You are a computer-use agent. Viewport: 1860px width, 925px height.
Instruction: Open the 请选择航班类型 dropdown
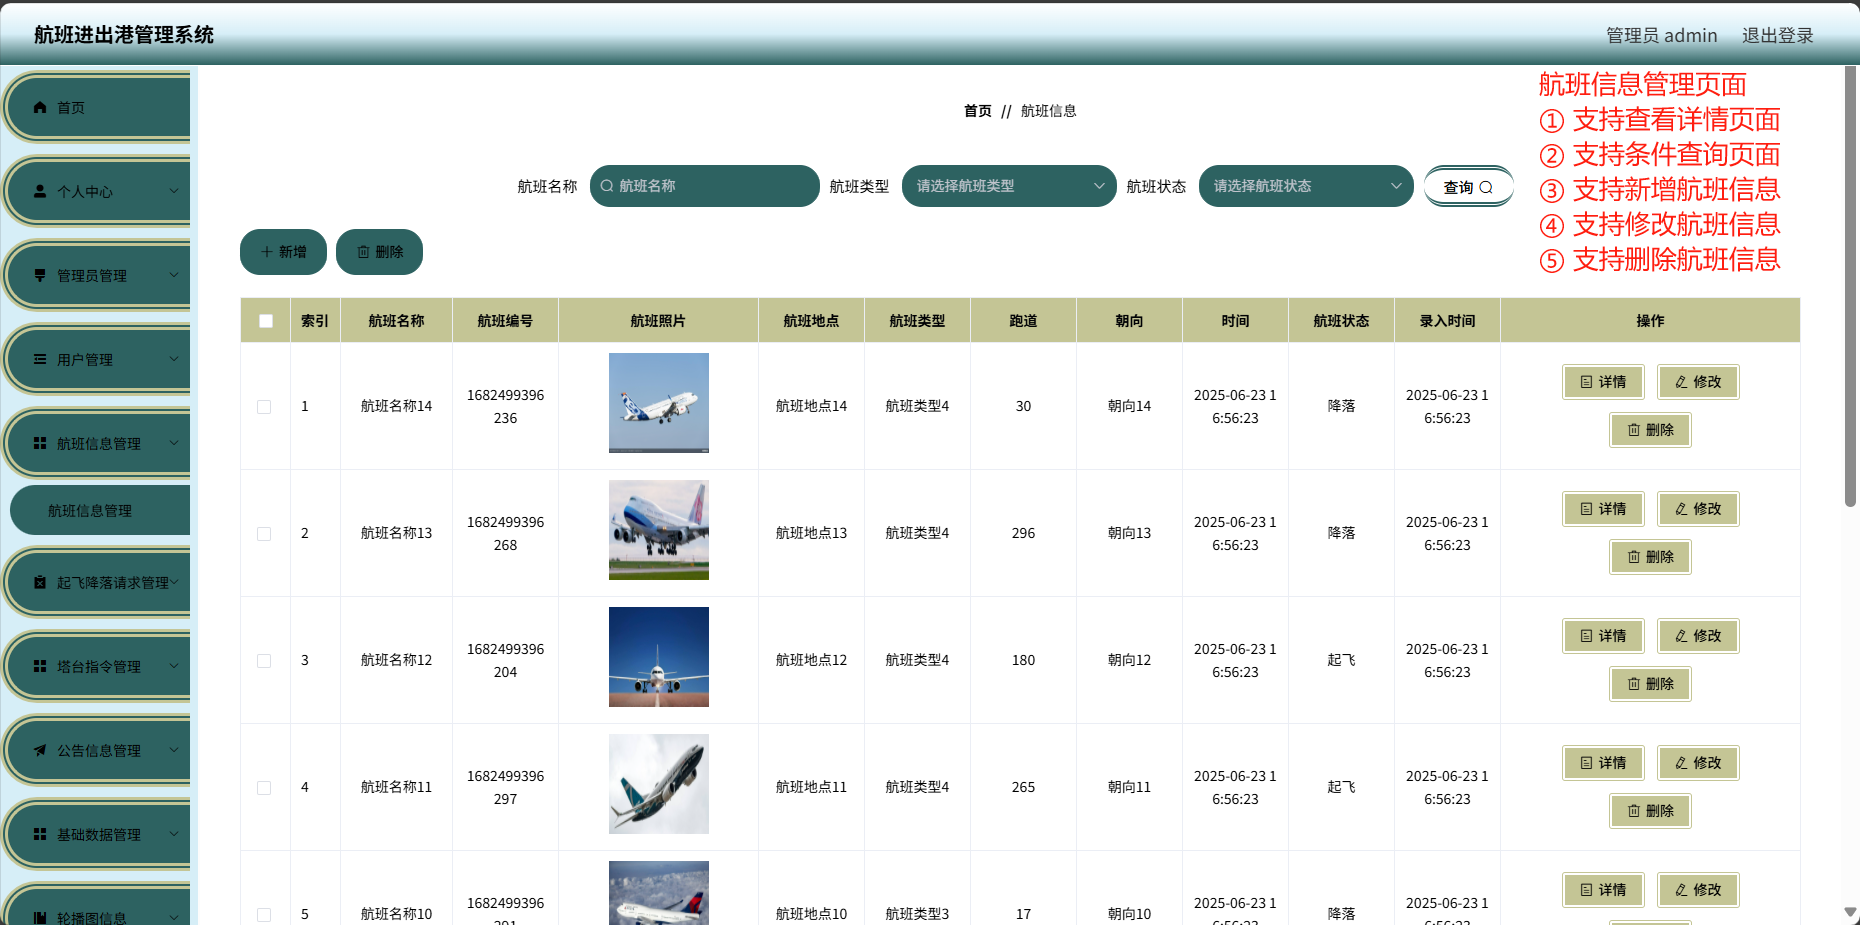(x=1008, y=185)
